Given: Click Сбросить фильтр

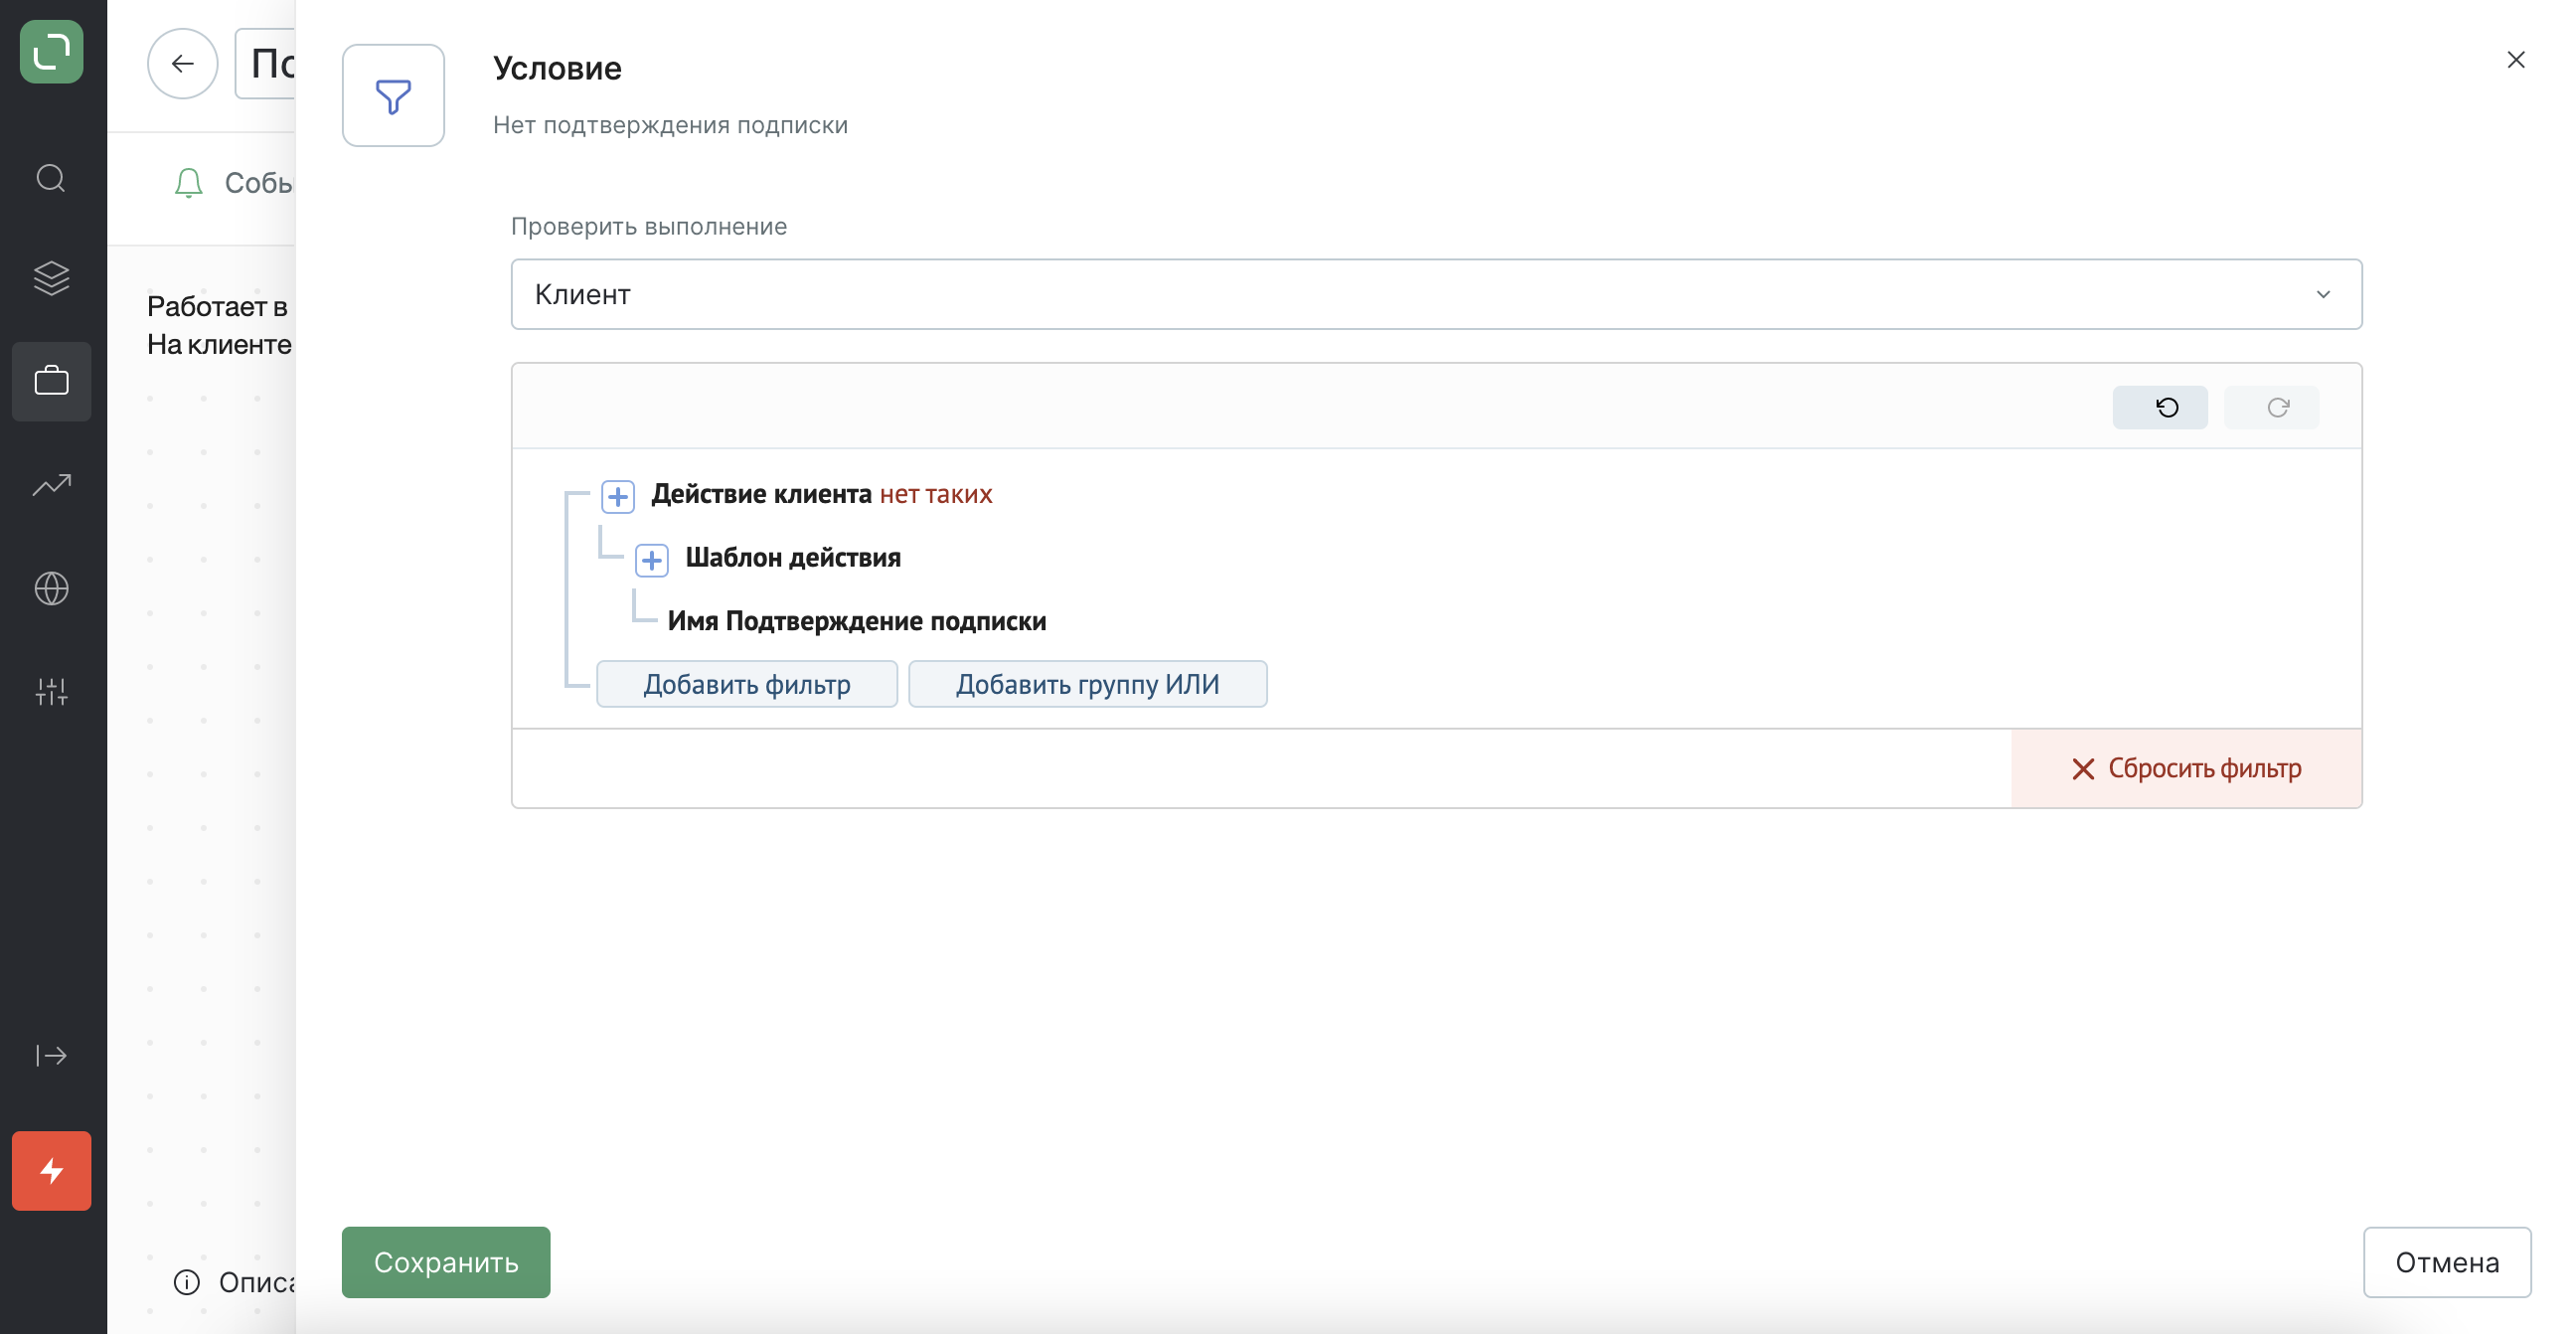Looking at the screenshot, I should [2186, 768].
